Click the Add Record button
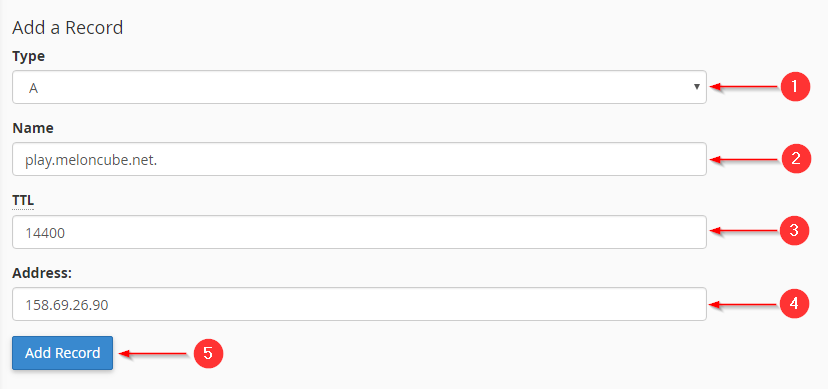The height and width of the screenshot is (389, 828). pos(62,353)
